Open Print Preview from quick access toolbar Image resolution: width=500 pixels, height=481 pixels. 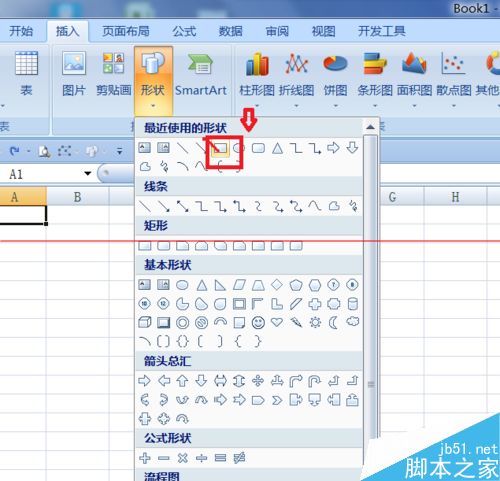pyautogui.click(x=44, y=151)
